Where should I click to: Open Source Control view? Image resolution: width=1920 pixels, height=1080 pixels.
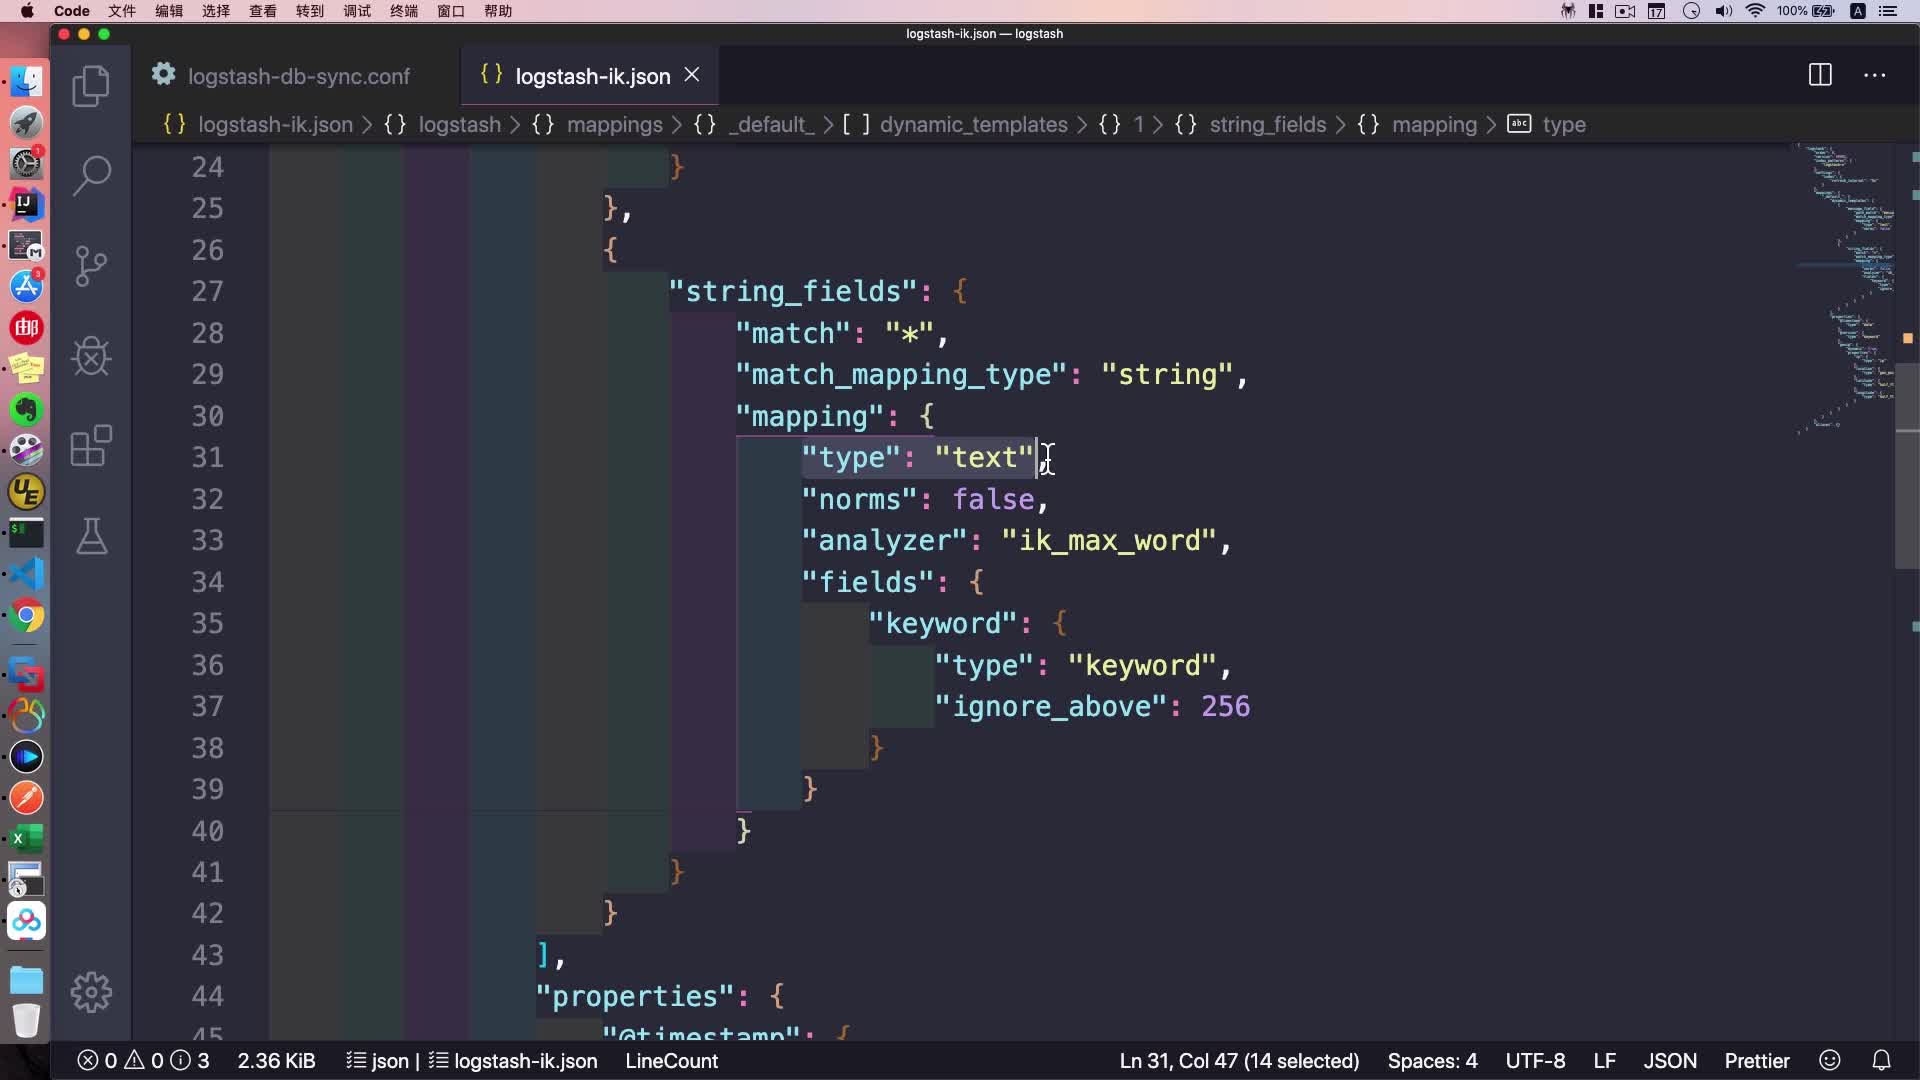(x=91, y=266)
